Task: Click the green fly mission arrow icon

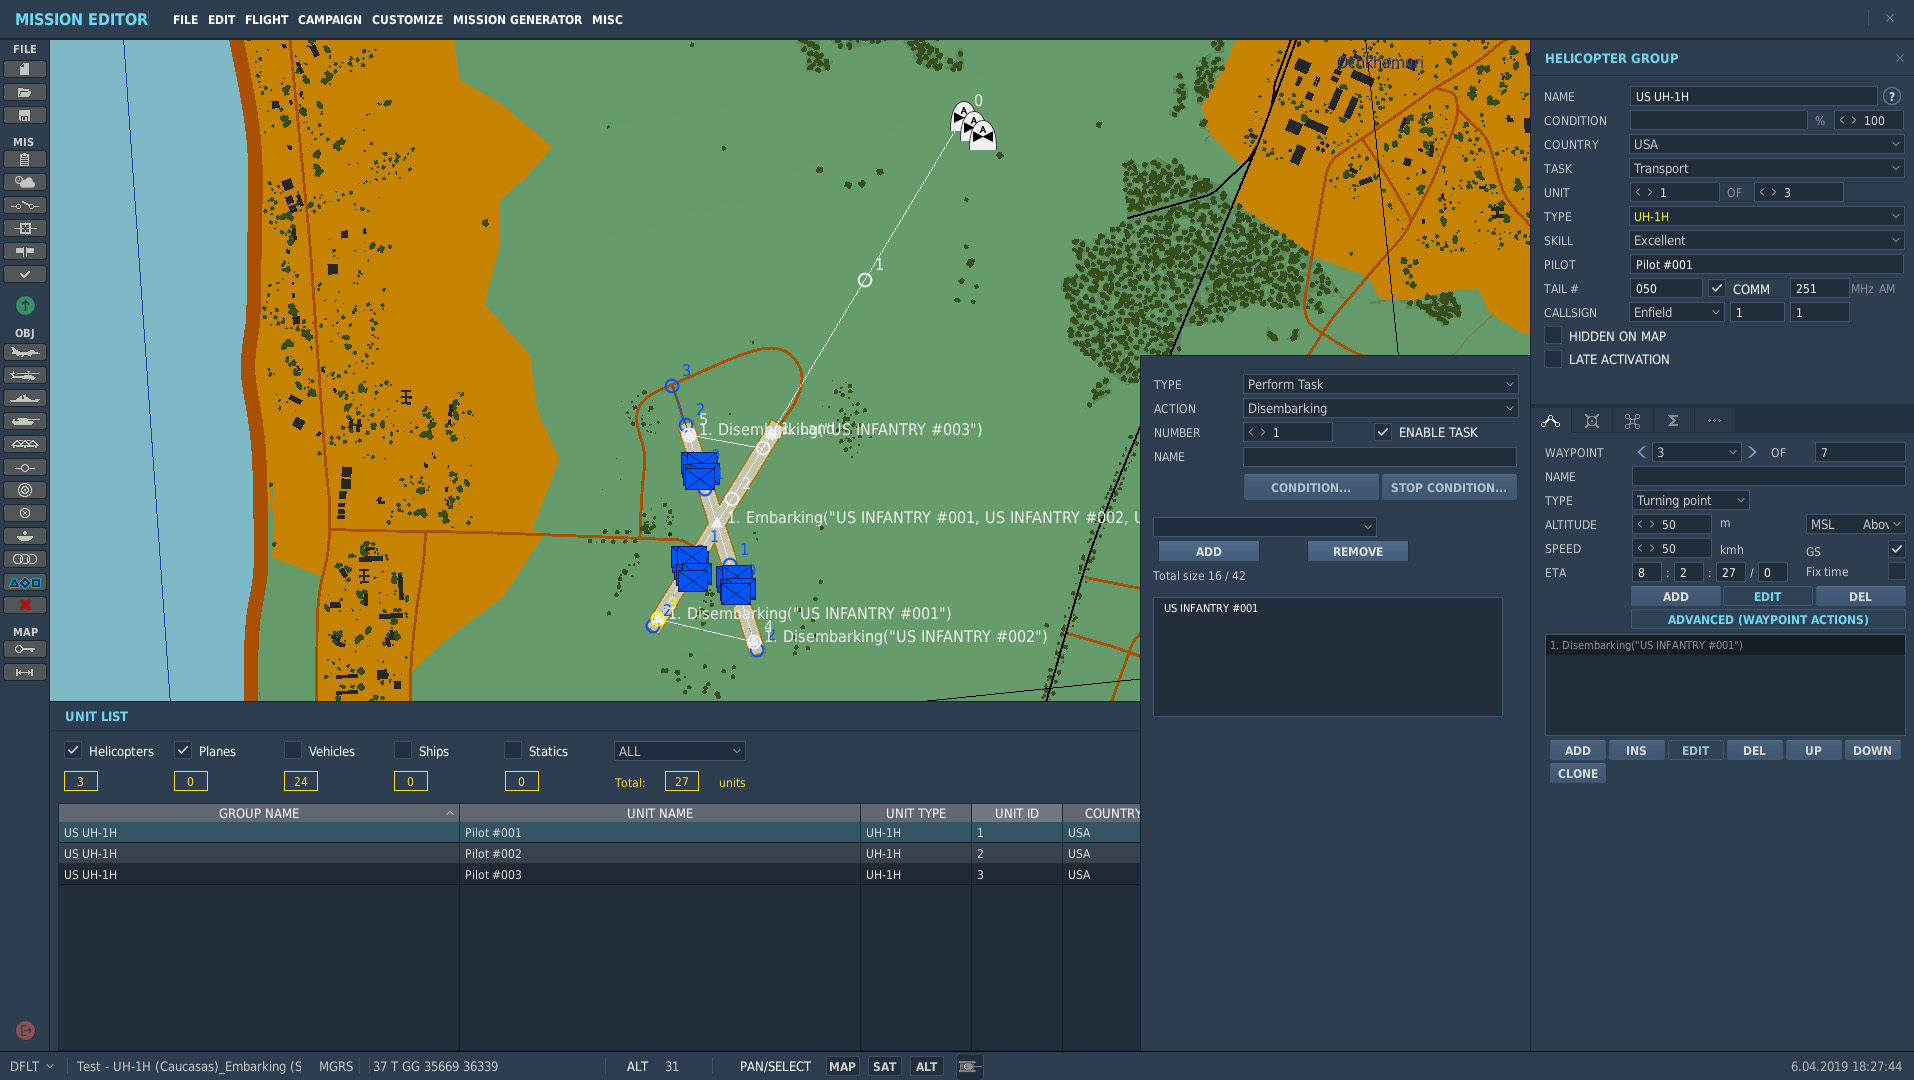Action: coord(25,305)
